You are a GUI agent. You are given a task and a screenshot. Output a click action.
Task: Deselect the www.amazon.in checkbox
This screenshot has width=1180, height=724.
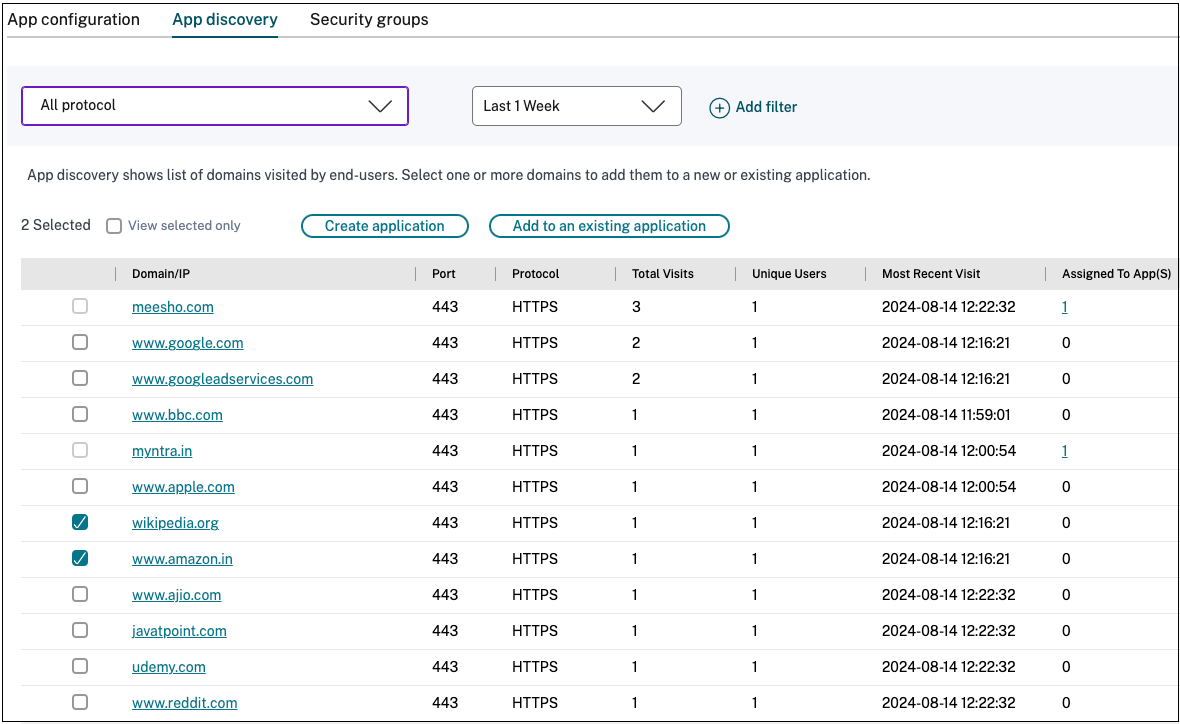point(80,558)
